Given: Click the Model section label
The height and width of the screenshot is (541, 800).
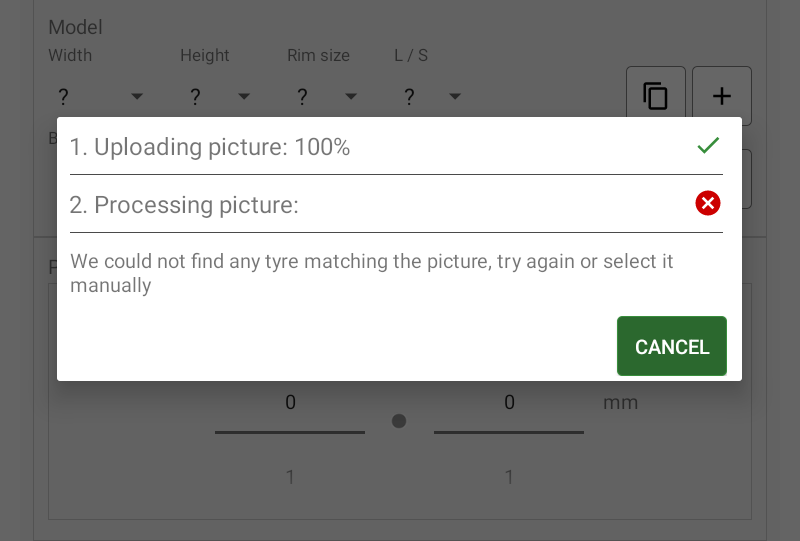Looking at the screenshot, I should pos(75,28).
